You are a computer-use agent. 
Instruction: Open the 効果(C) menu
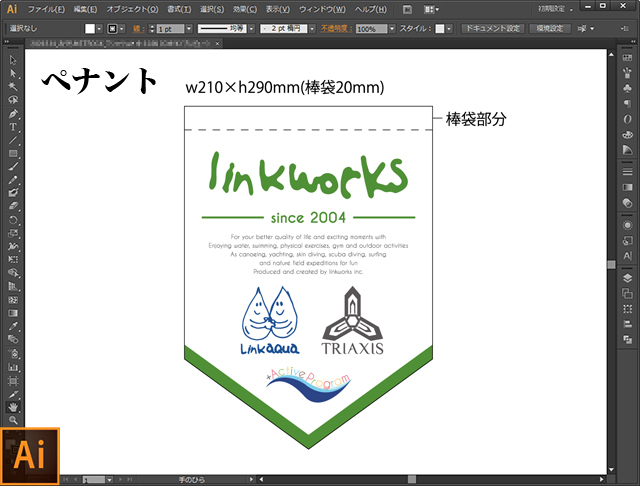[x=245, y=9]
